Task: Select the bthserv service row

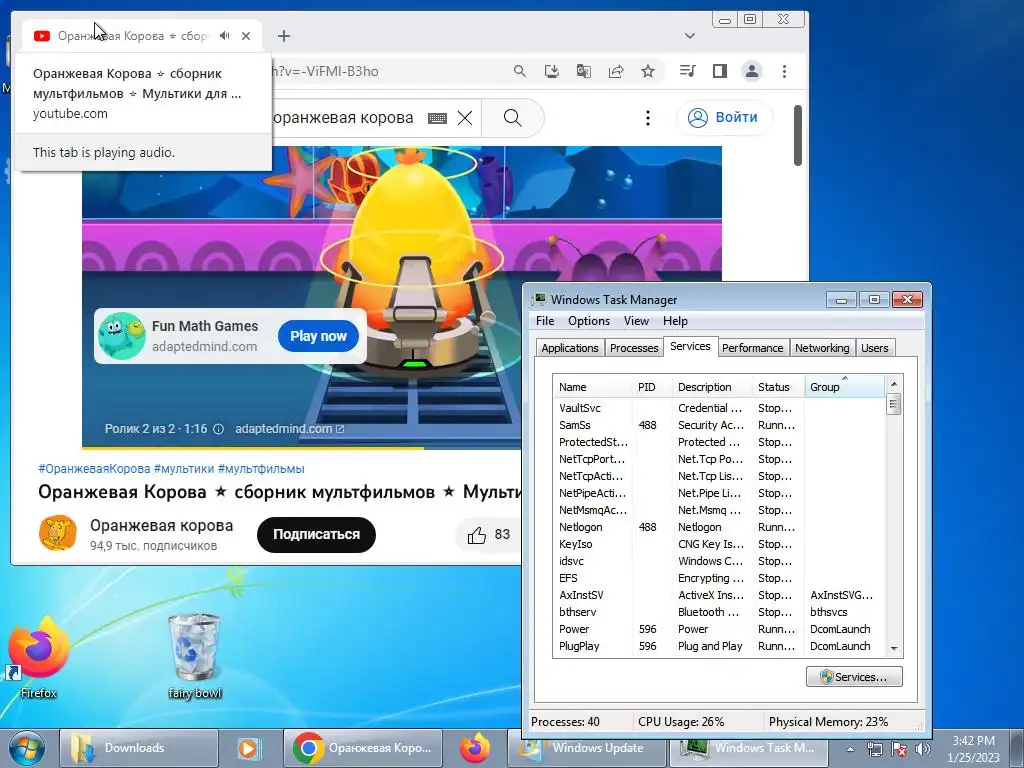Action: coord(719,612)
